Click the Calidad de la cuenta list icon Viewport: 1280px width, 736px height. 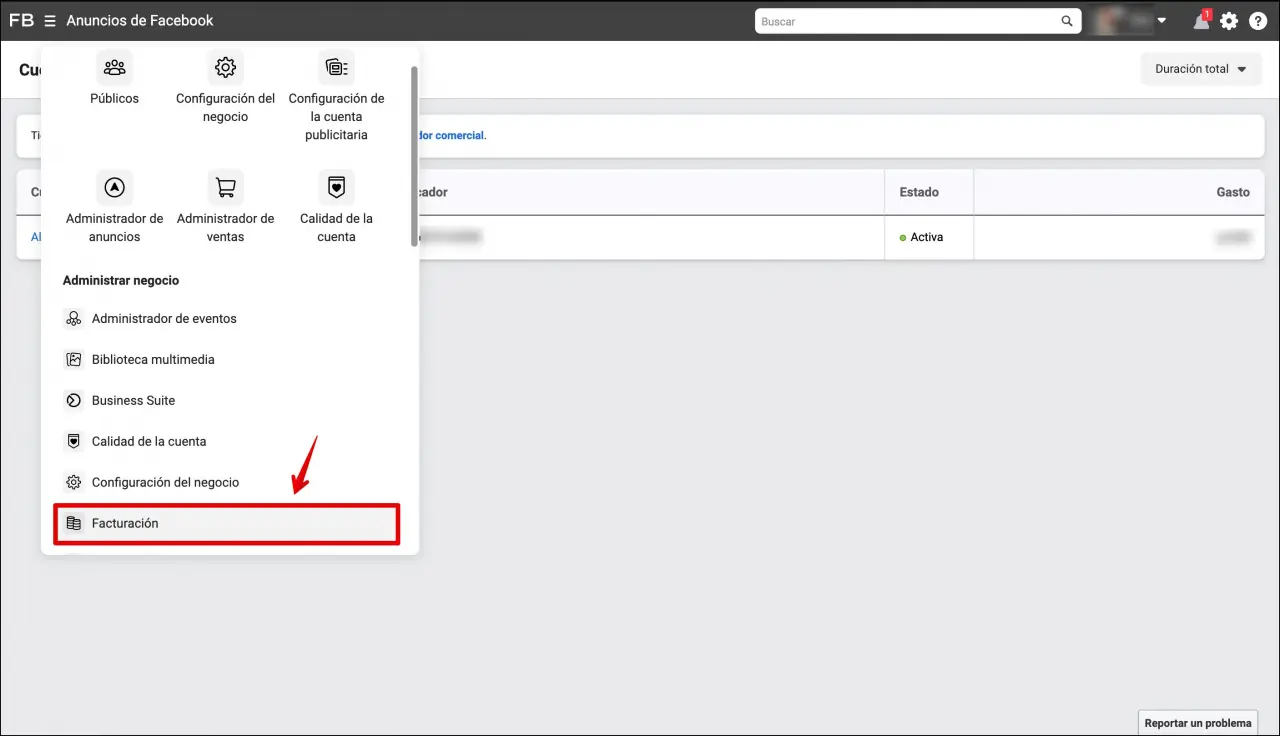(73, 442)
